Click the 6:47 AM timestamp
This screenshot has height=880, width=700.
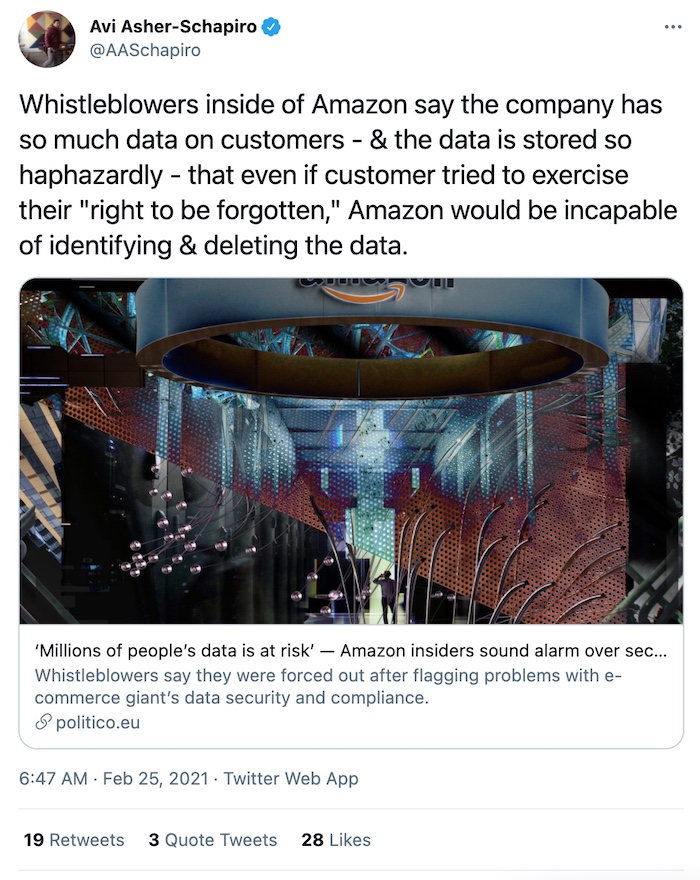click(x=53, y=778)
